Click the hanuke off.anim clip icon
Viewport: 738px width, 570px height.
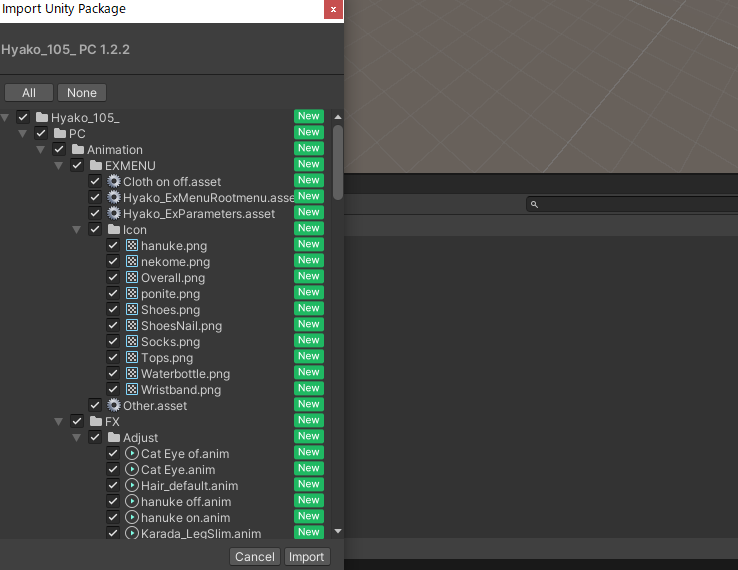click(132, 501)
